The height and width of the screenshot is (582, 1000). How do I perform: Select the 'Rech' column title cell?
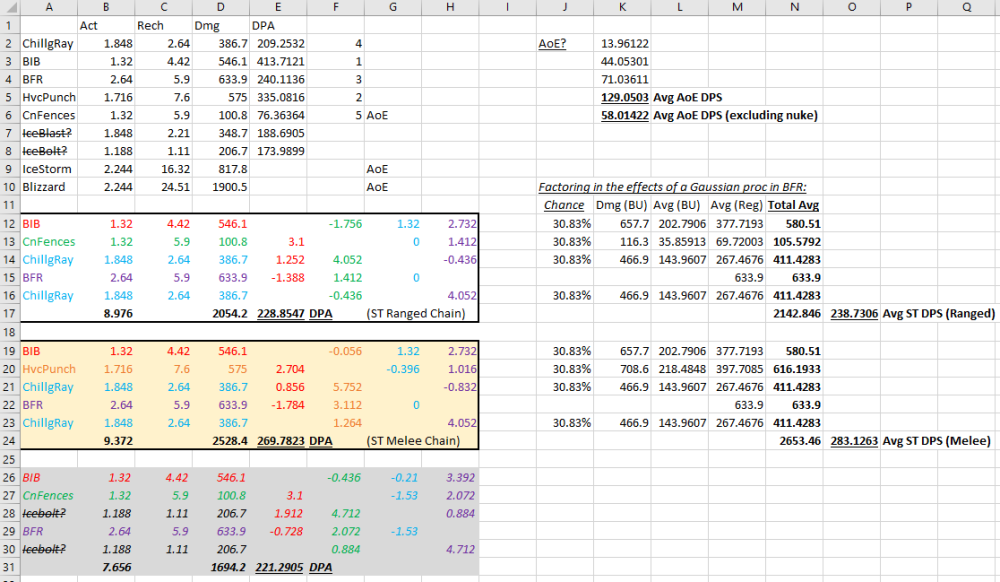point(150,25)
